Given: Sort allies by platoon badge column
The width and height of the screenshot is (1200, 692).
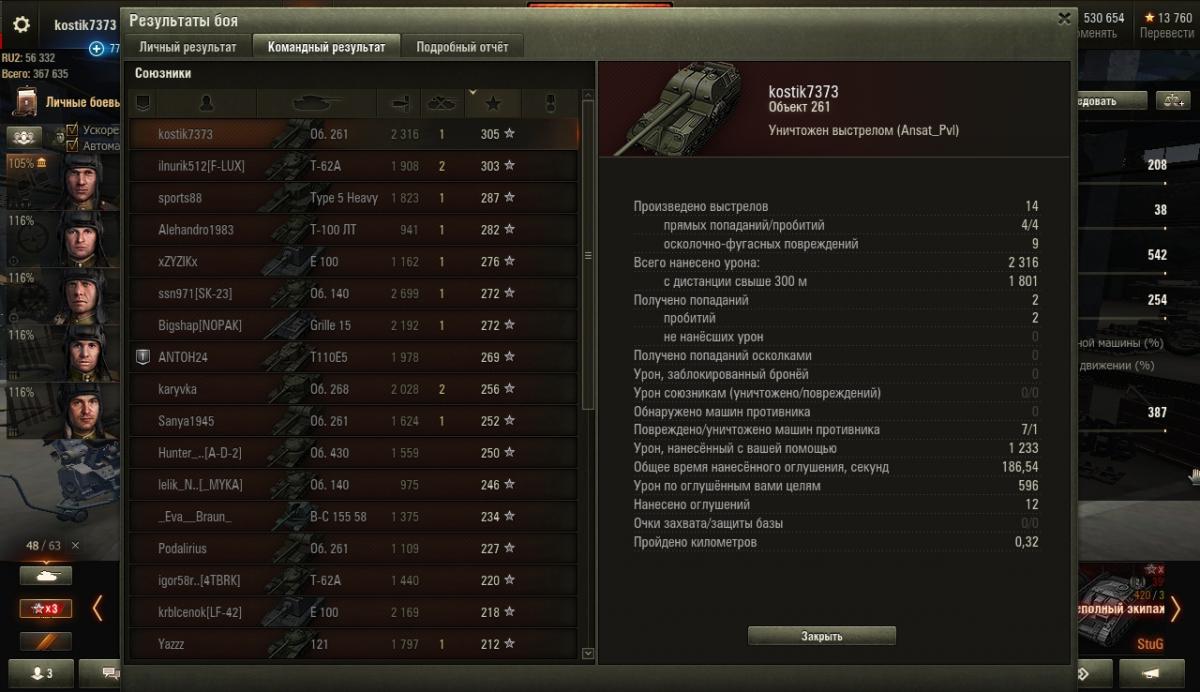Looking at the screenshot, I should 142,103.
